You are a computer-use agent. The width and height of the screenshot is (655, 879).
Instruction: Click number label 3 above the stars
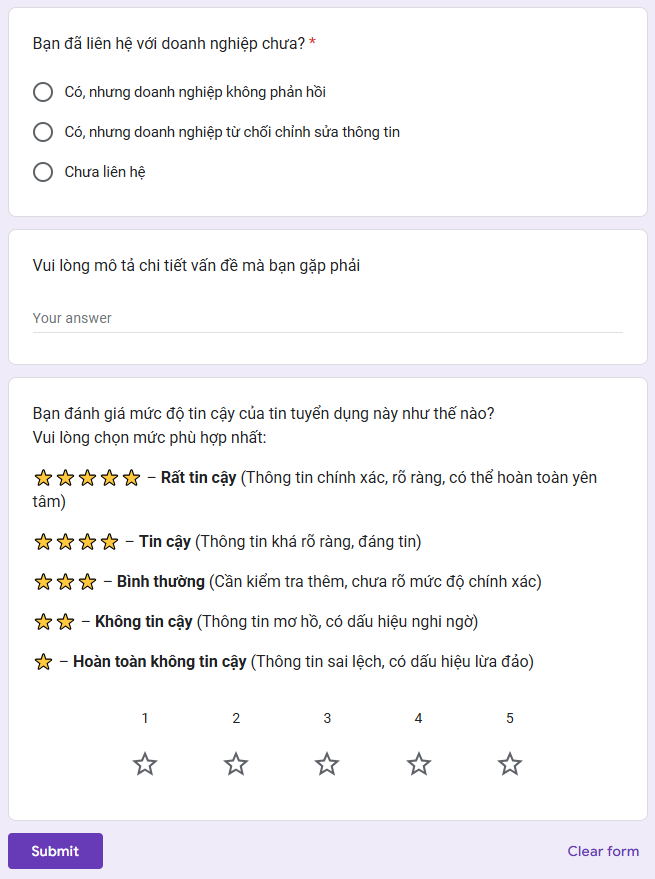[327, 718]
